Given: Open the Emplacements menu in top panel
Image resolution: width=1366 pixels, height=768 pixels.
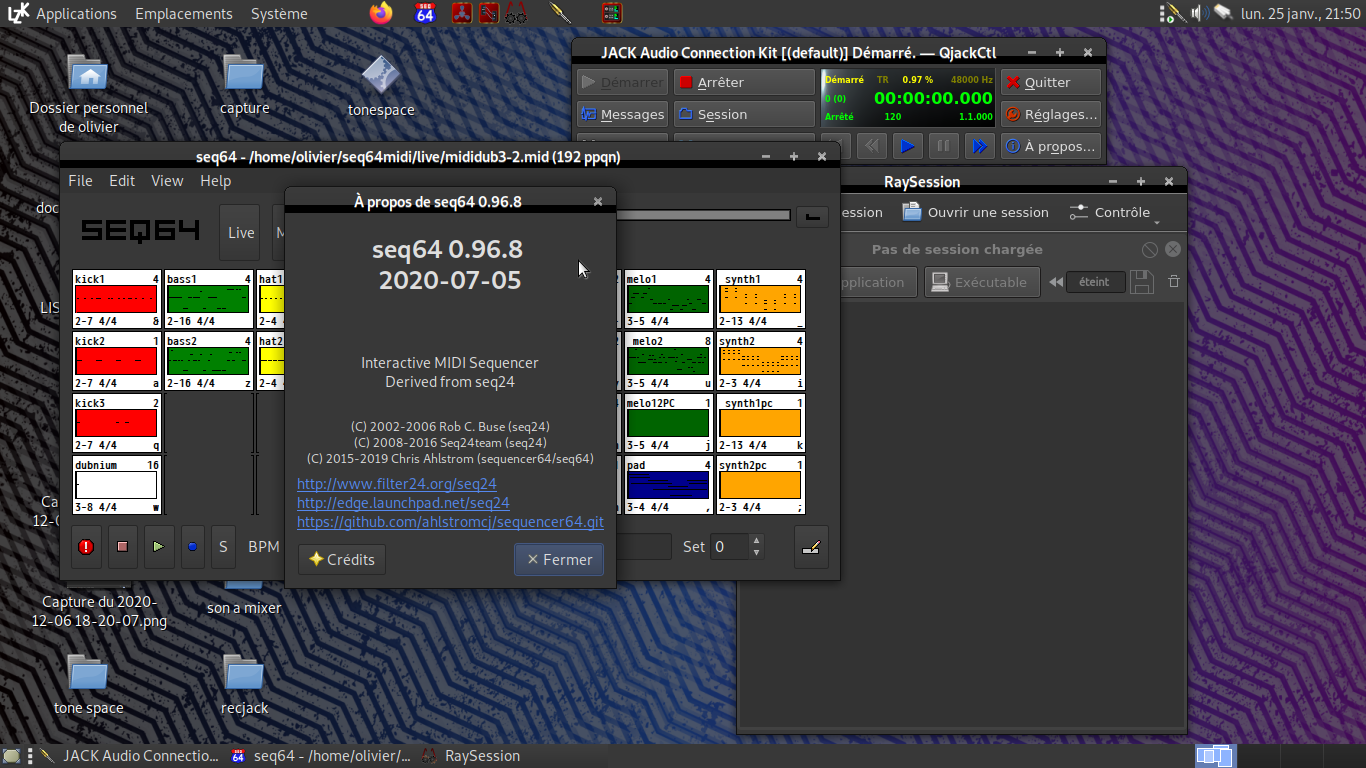Looking at the screenshot, I should pyautogui.click(x=184, y=14).
